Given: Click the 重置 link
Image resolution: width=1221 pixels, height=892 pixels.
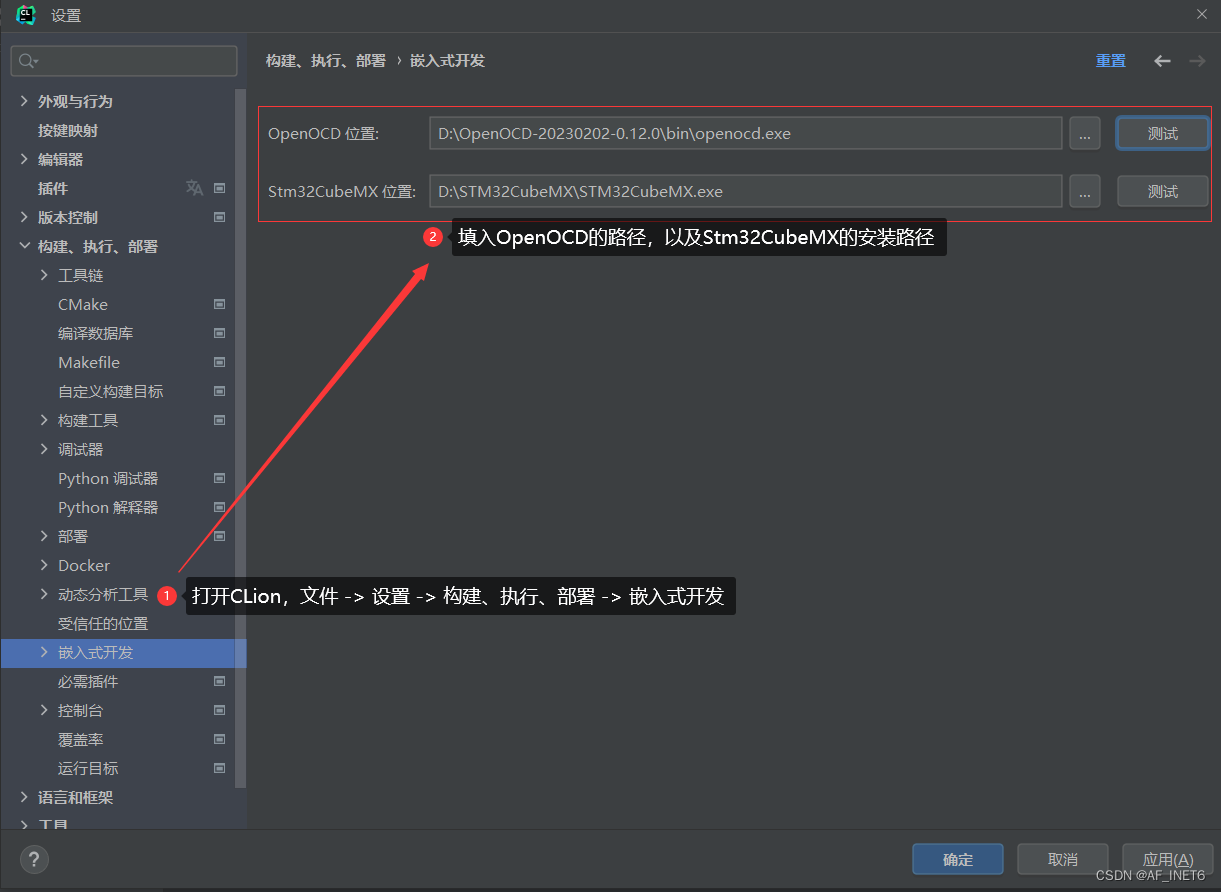Looking at the screenshot, I should click(x=1111, y=61).
